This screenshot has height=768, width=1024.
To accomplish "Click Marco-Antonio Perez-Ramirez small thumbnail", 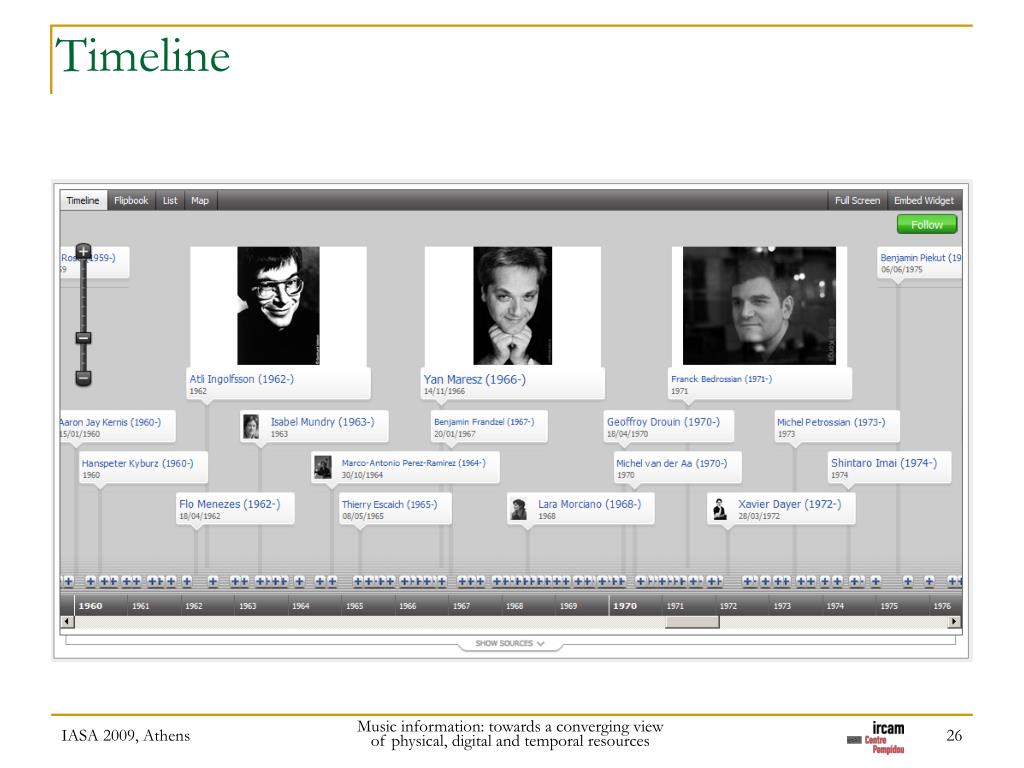I will [x=323, y=468].
